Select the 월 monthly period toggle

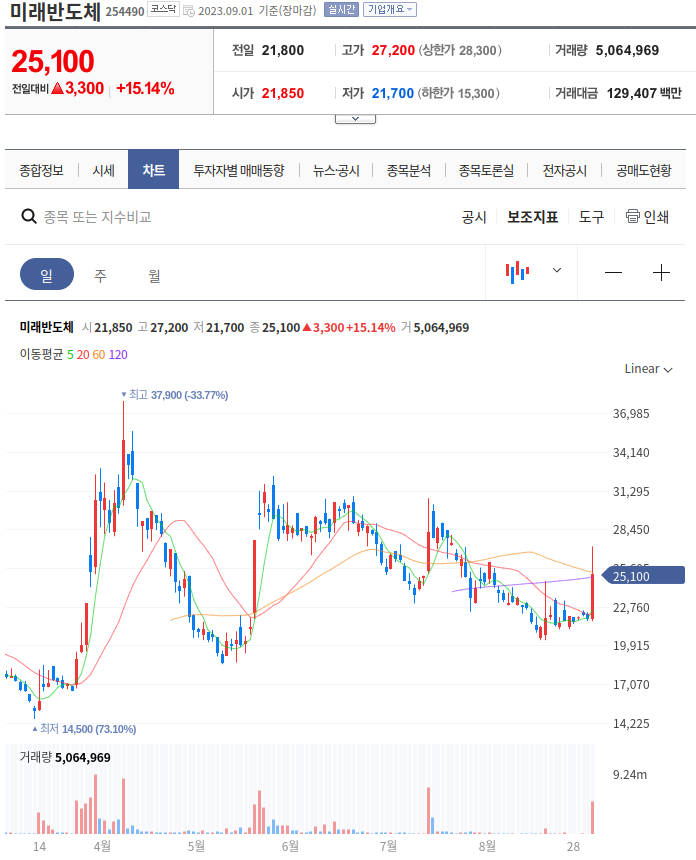click(x=154, y=275)
